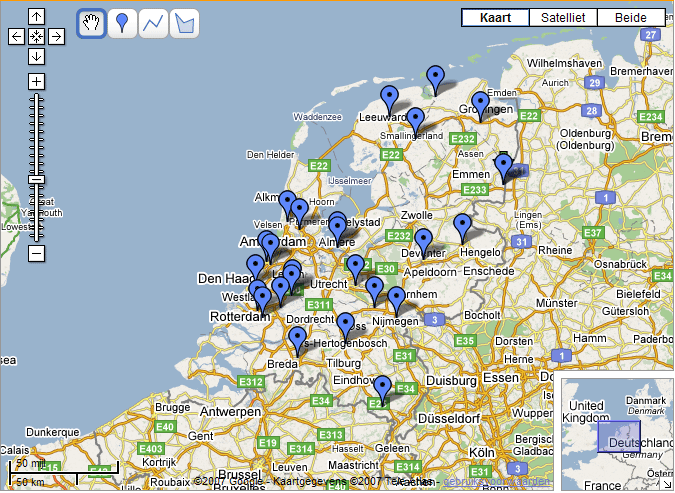Viewport: 675px width, 493px height.
Task: Pan the map left with the left arrow
Action: pos(16,37)
